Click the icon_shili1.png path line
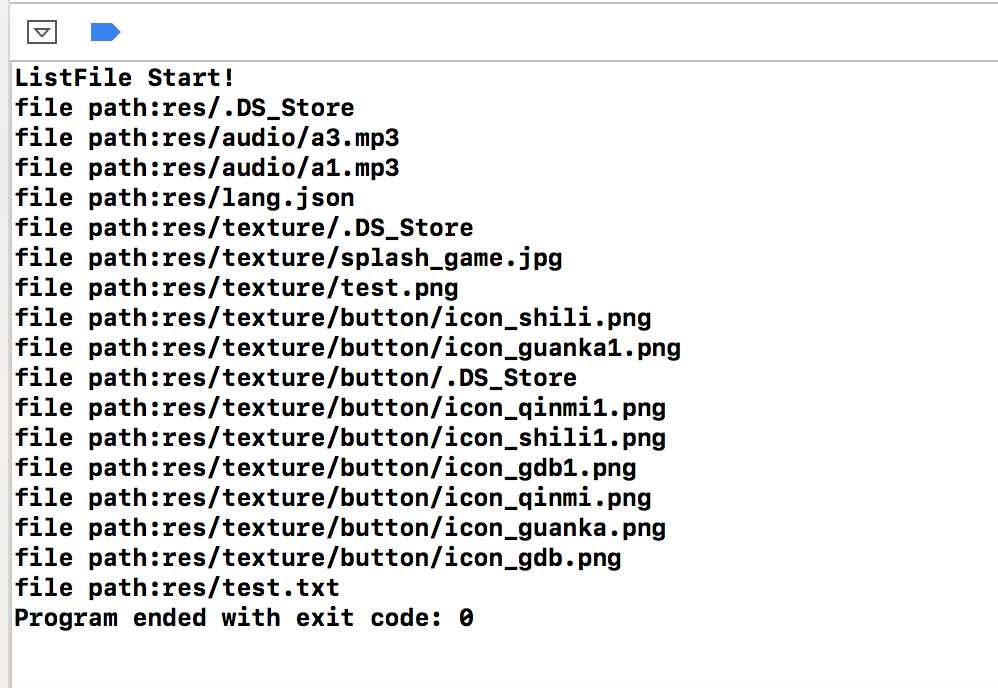998x688 pixels. pos(341,437)
